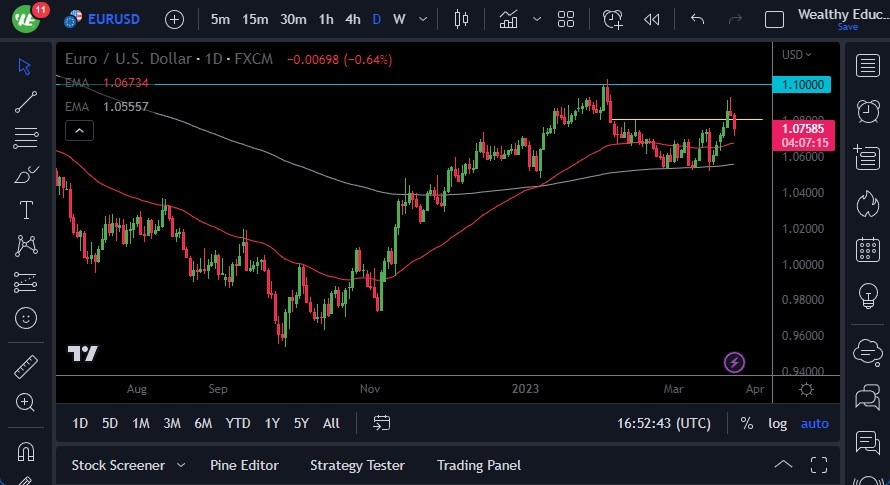Expand the time interval dropdown arrow
This screenshot has width=890, height=485.
click(x=425, y=19)
